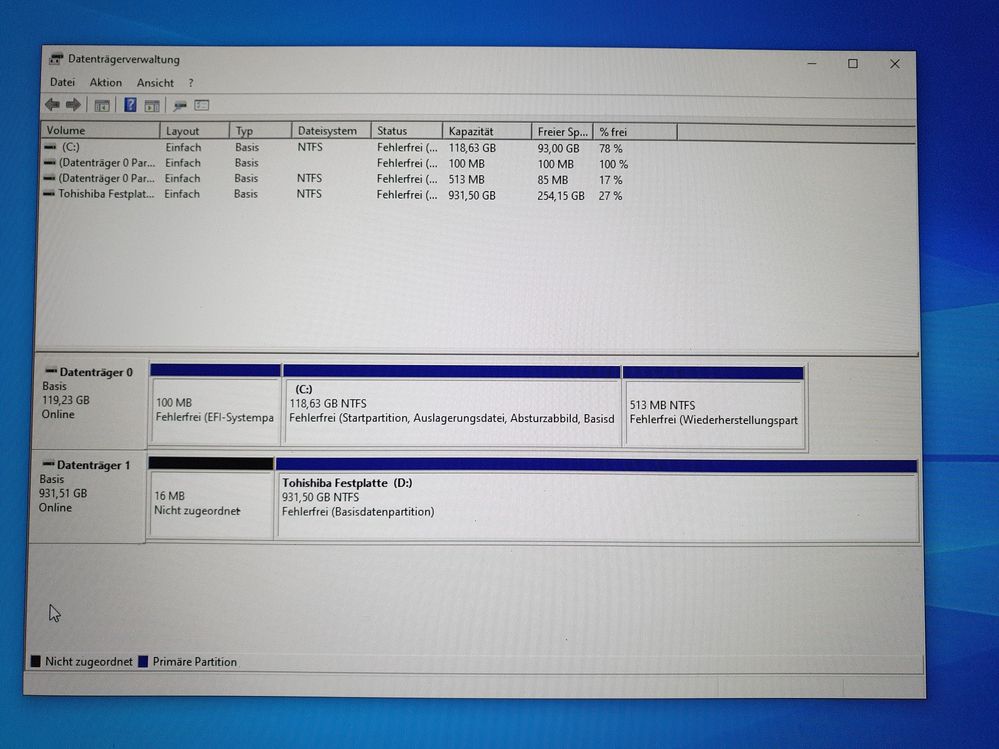This screenshot has width=999, height=749.
Task: Select the Tohishiba Festplatte row in volume list
Action: coord(100,195)
